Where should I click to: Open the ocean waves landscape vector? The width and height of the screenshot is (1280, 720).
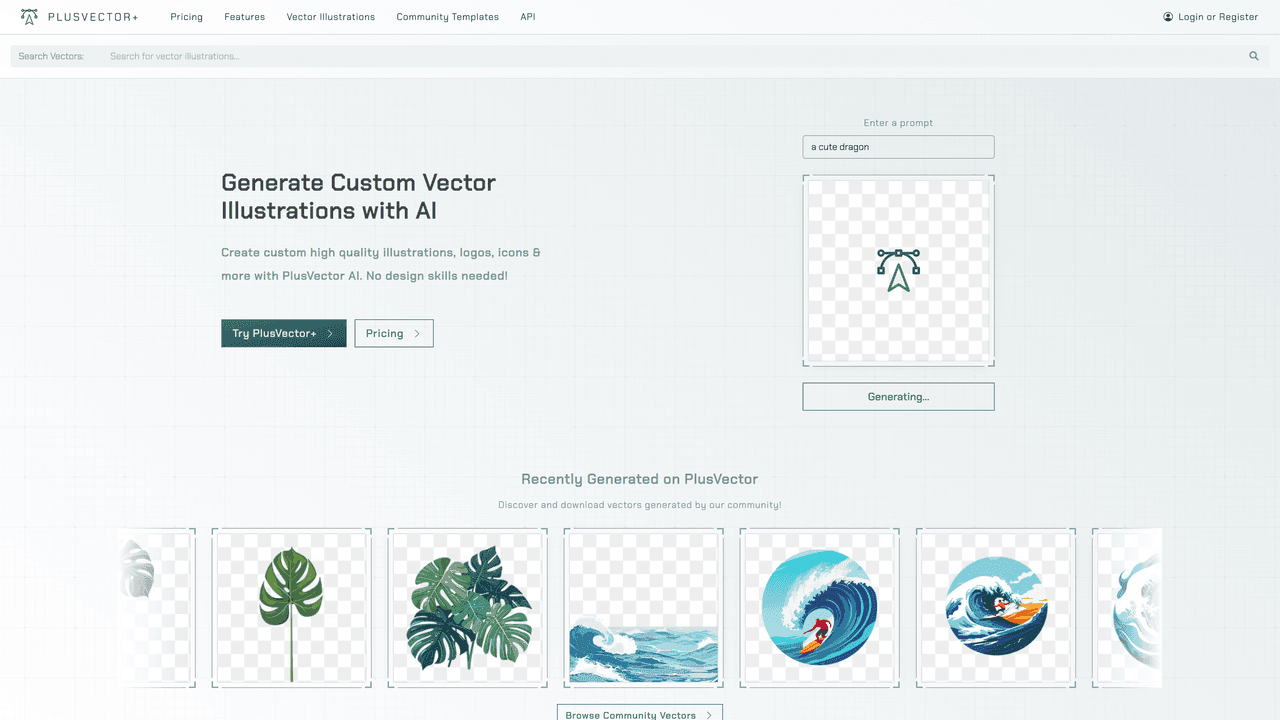[x=643, y=608]
